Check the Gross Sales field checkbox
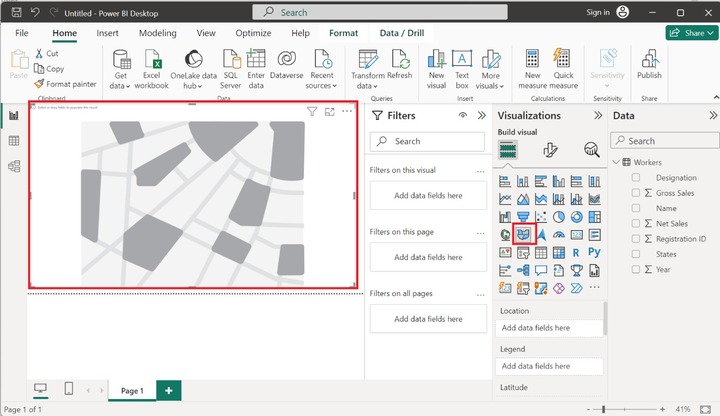Screen dimensions: 720x416 [636, 193]
